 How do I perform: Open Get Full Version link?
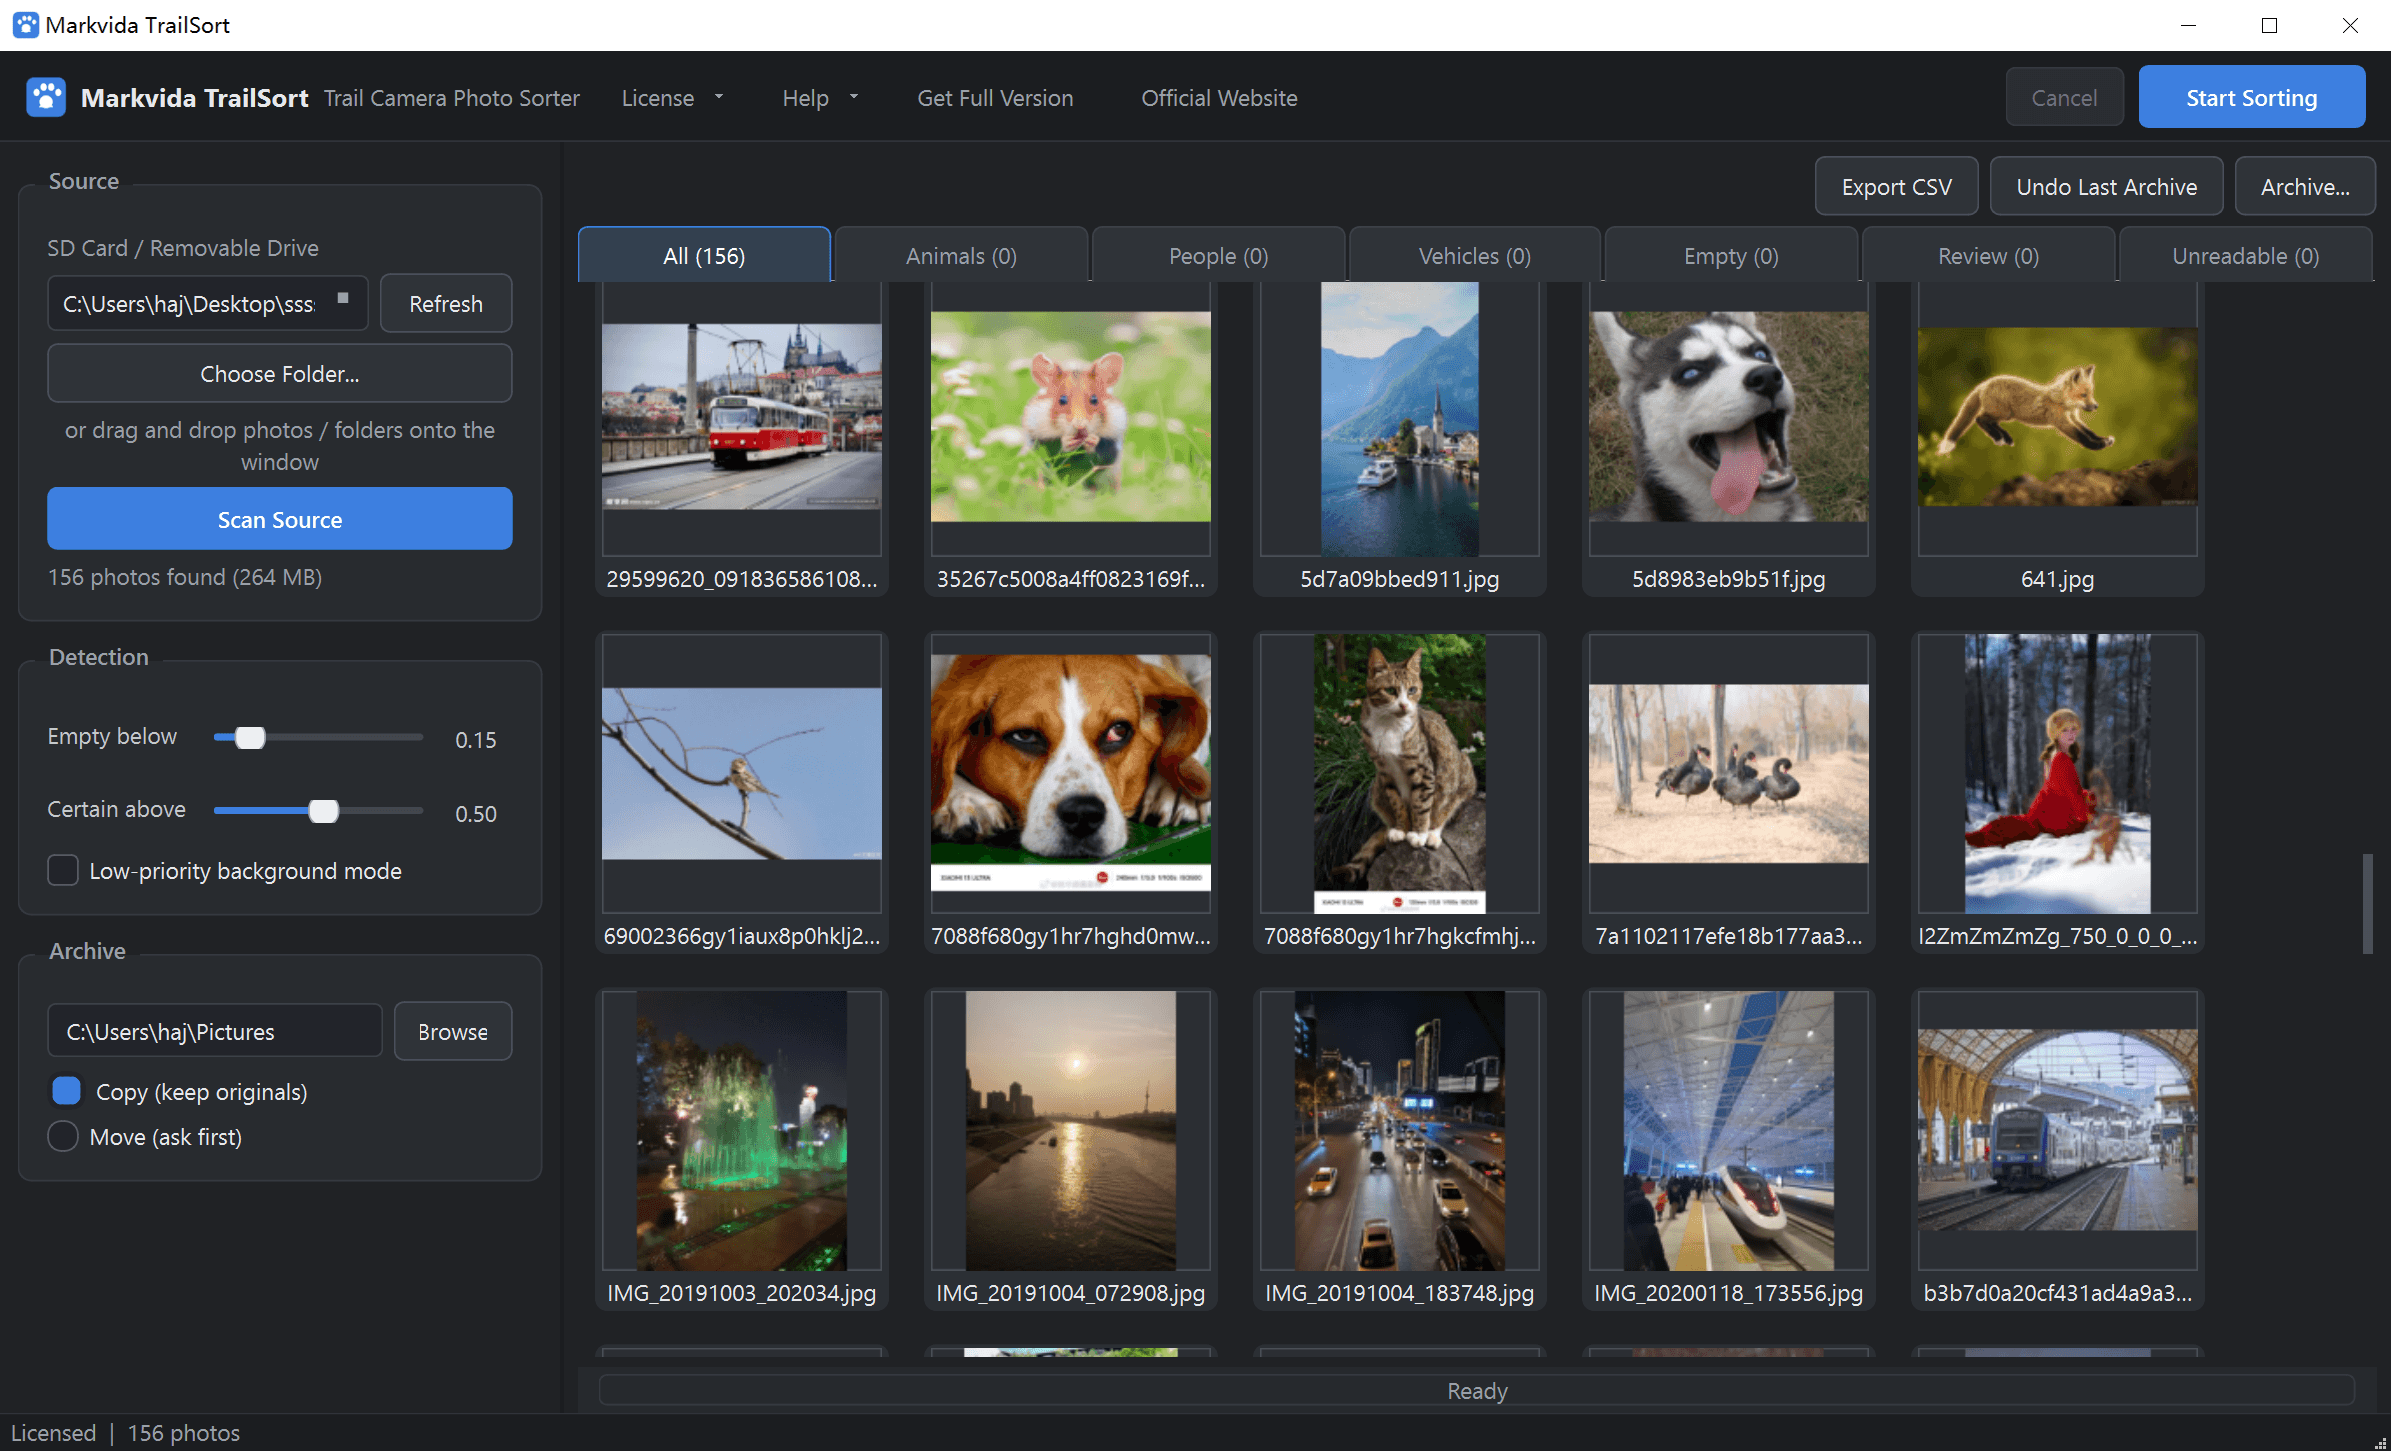click(x=995, y=98)
